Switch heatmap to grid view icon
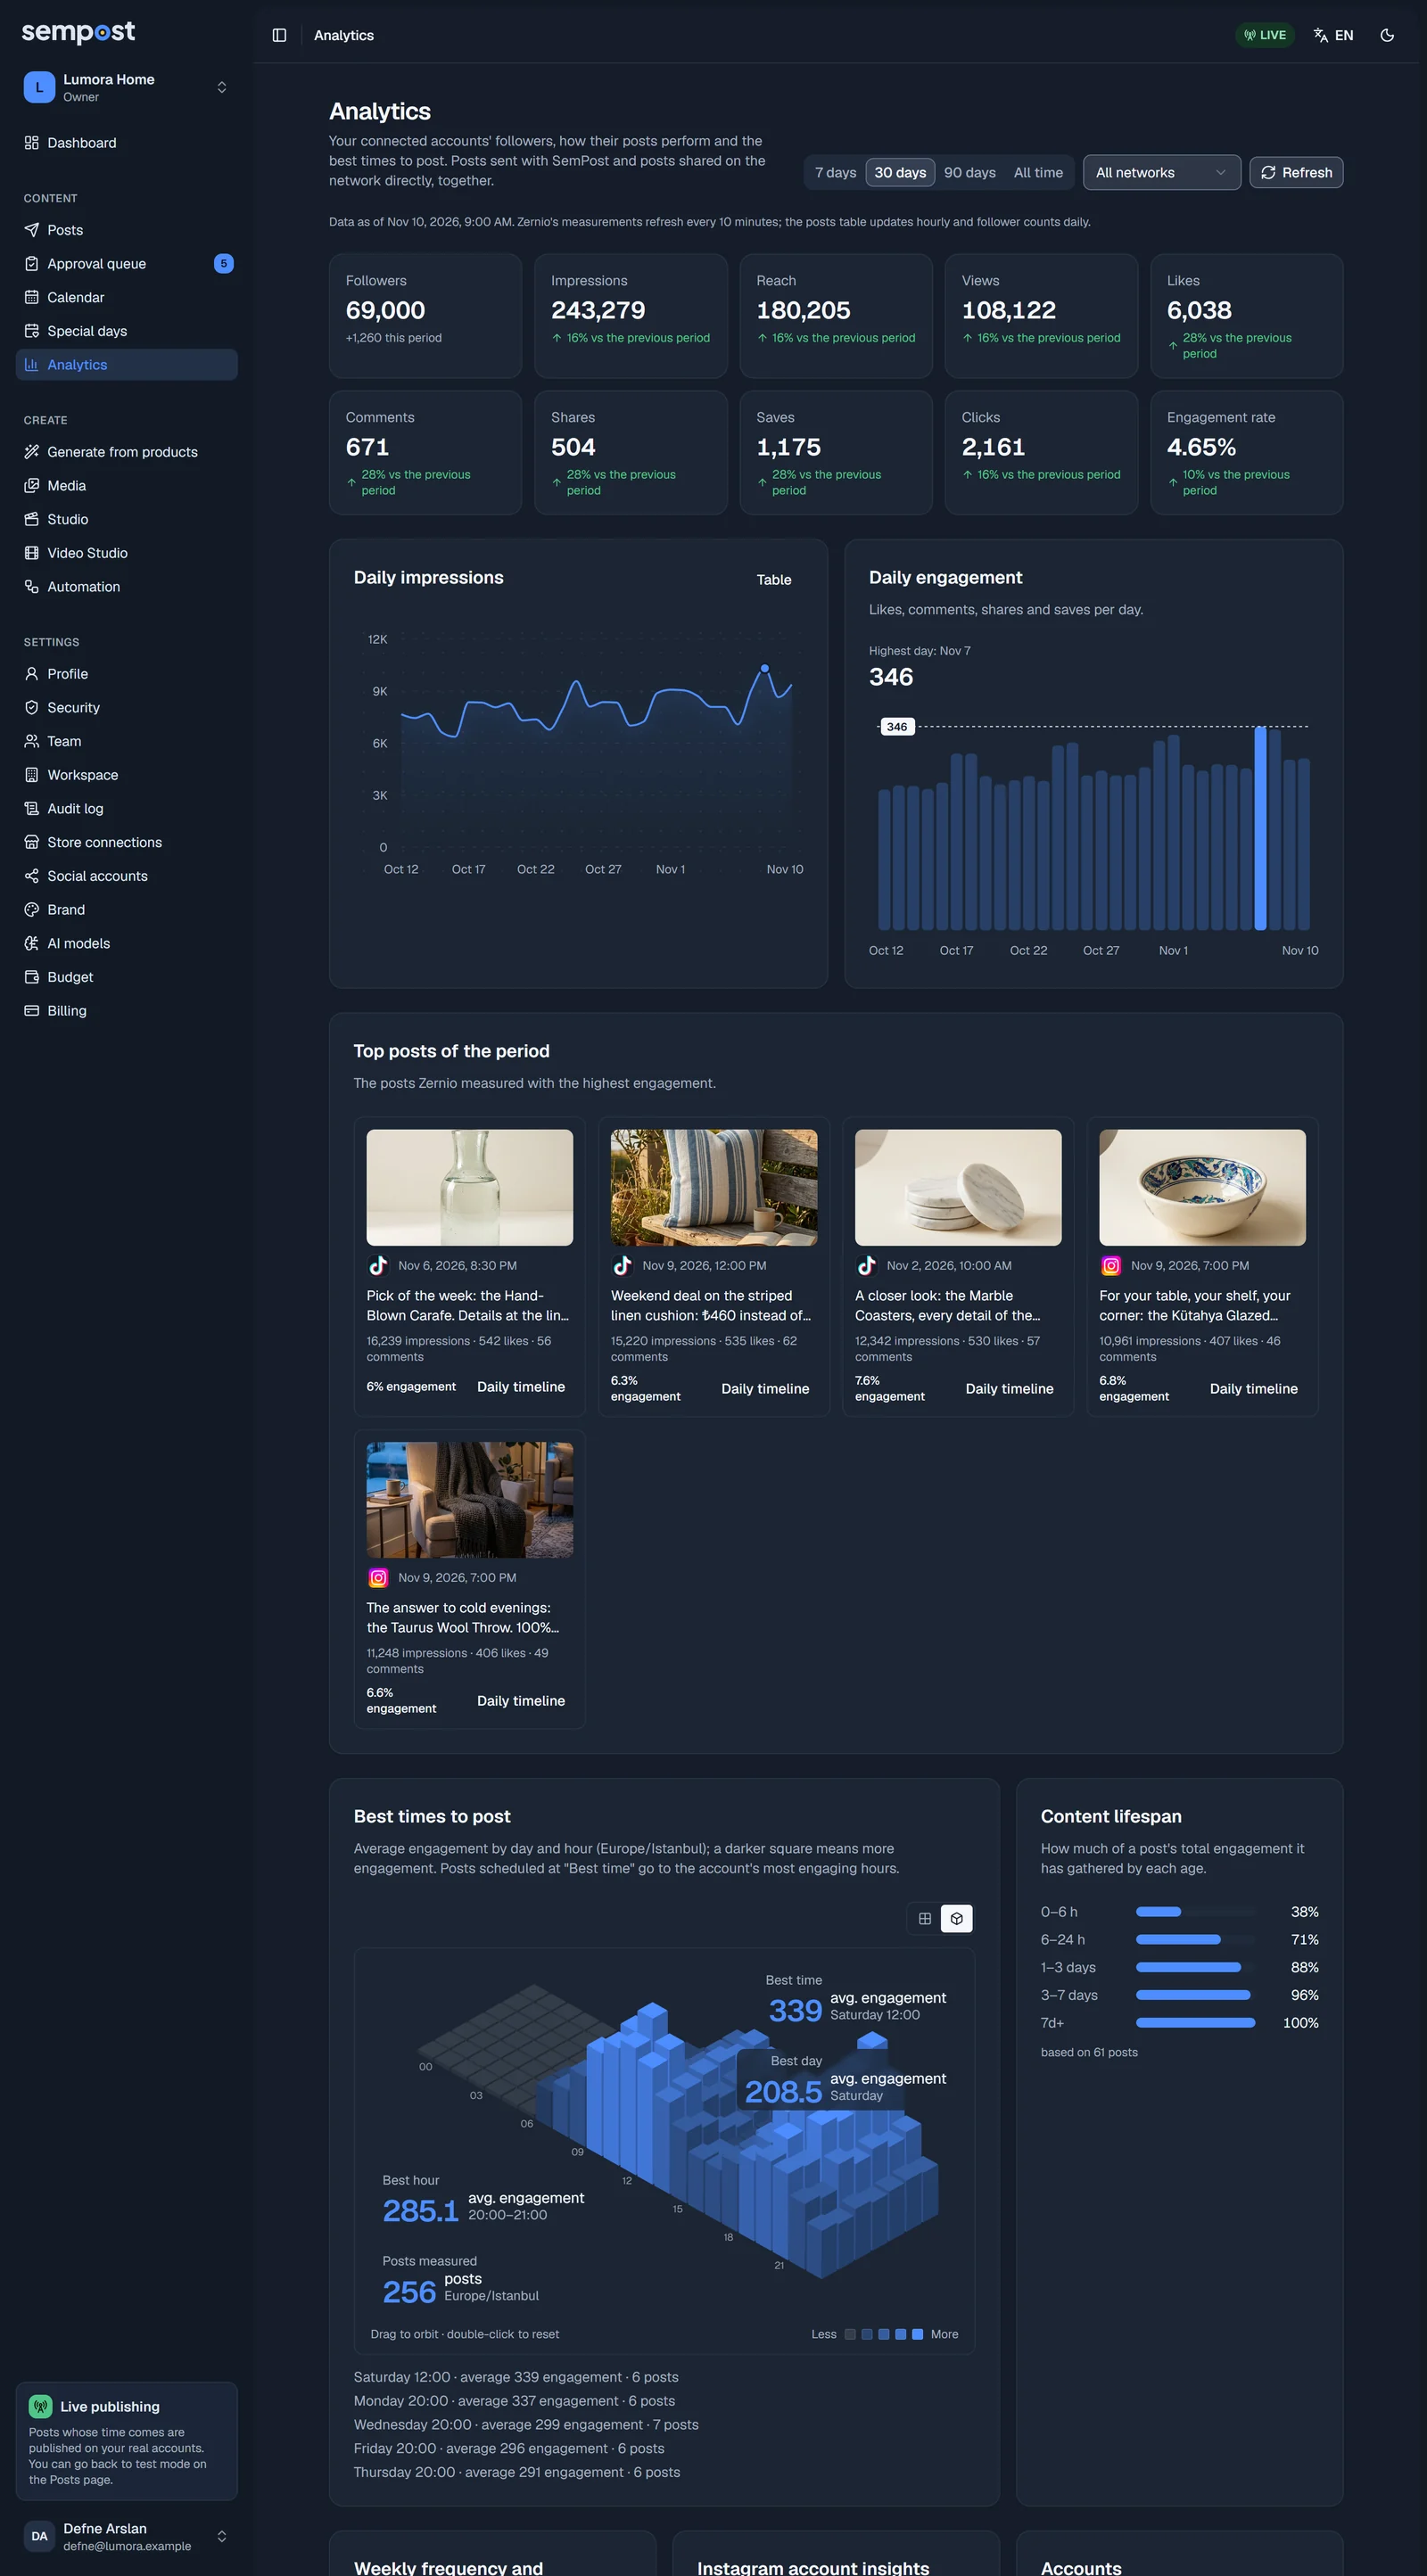The height and width of the screenshot is (2576, 1427). (924, 1918)
